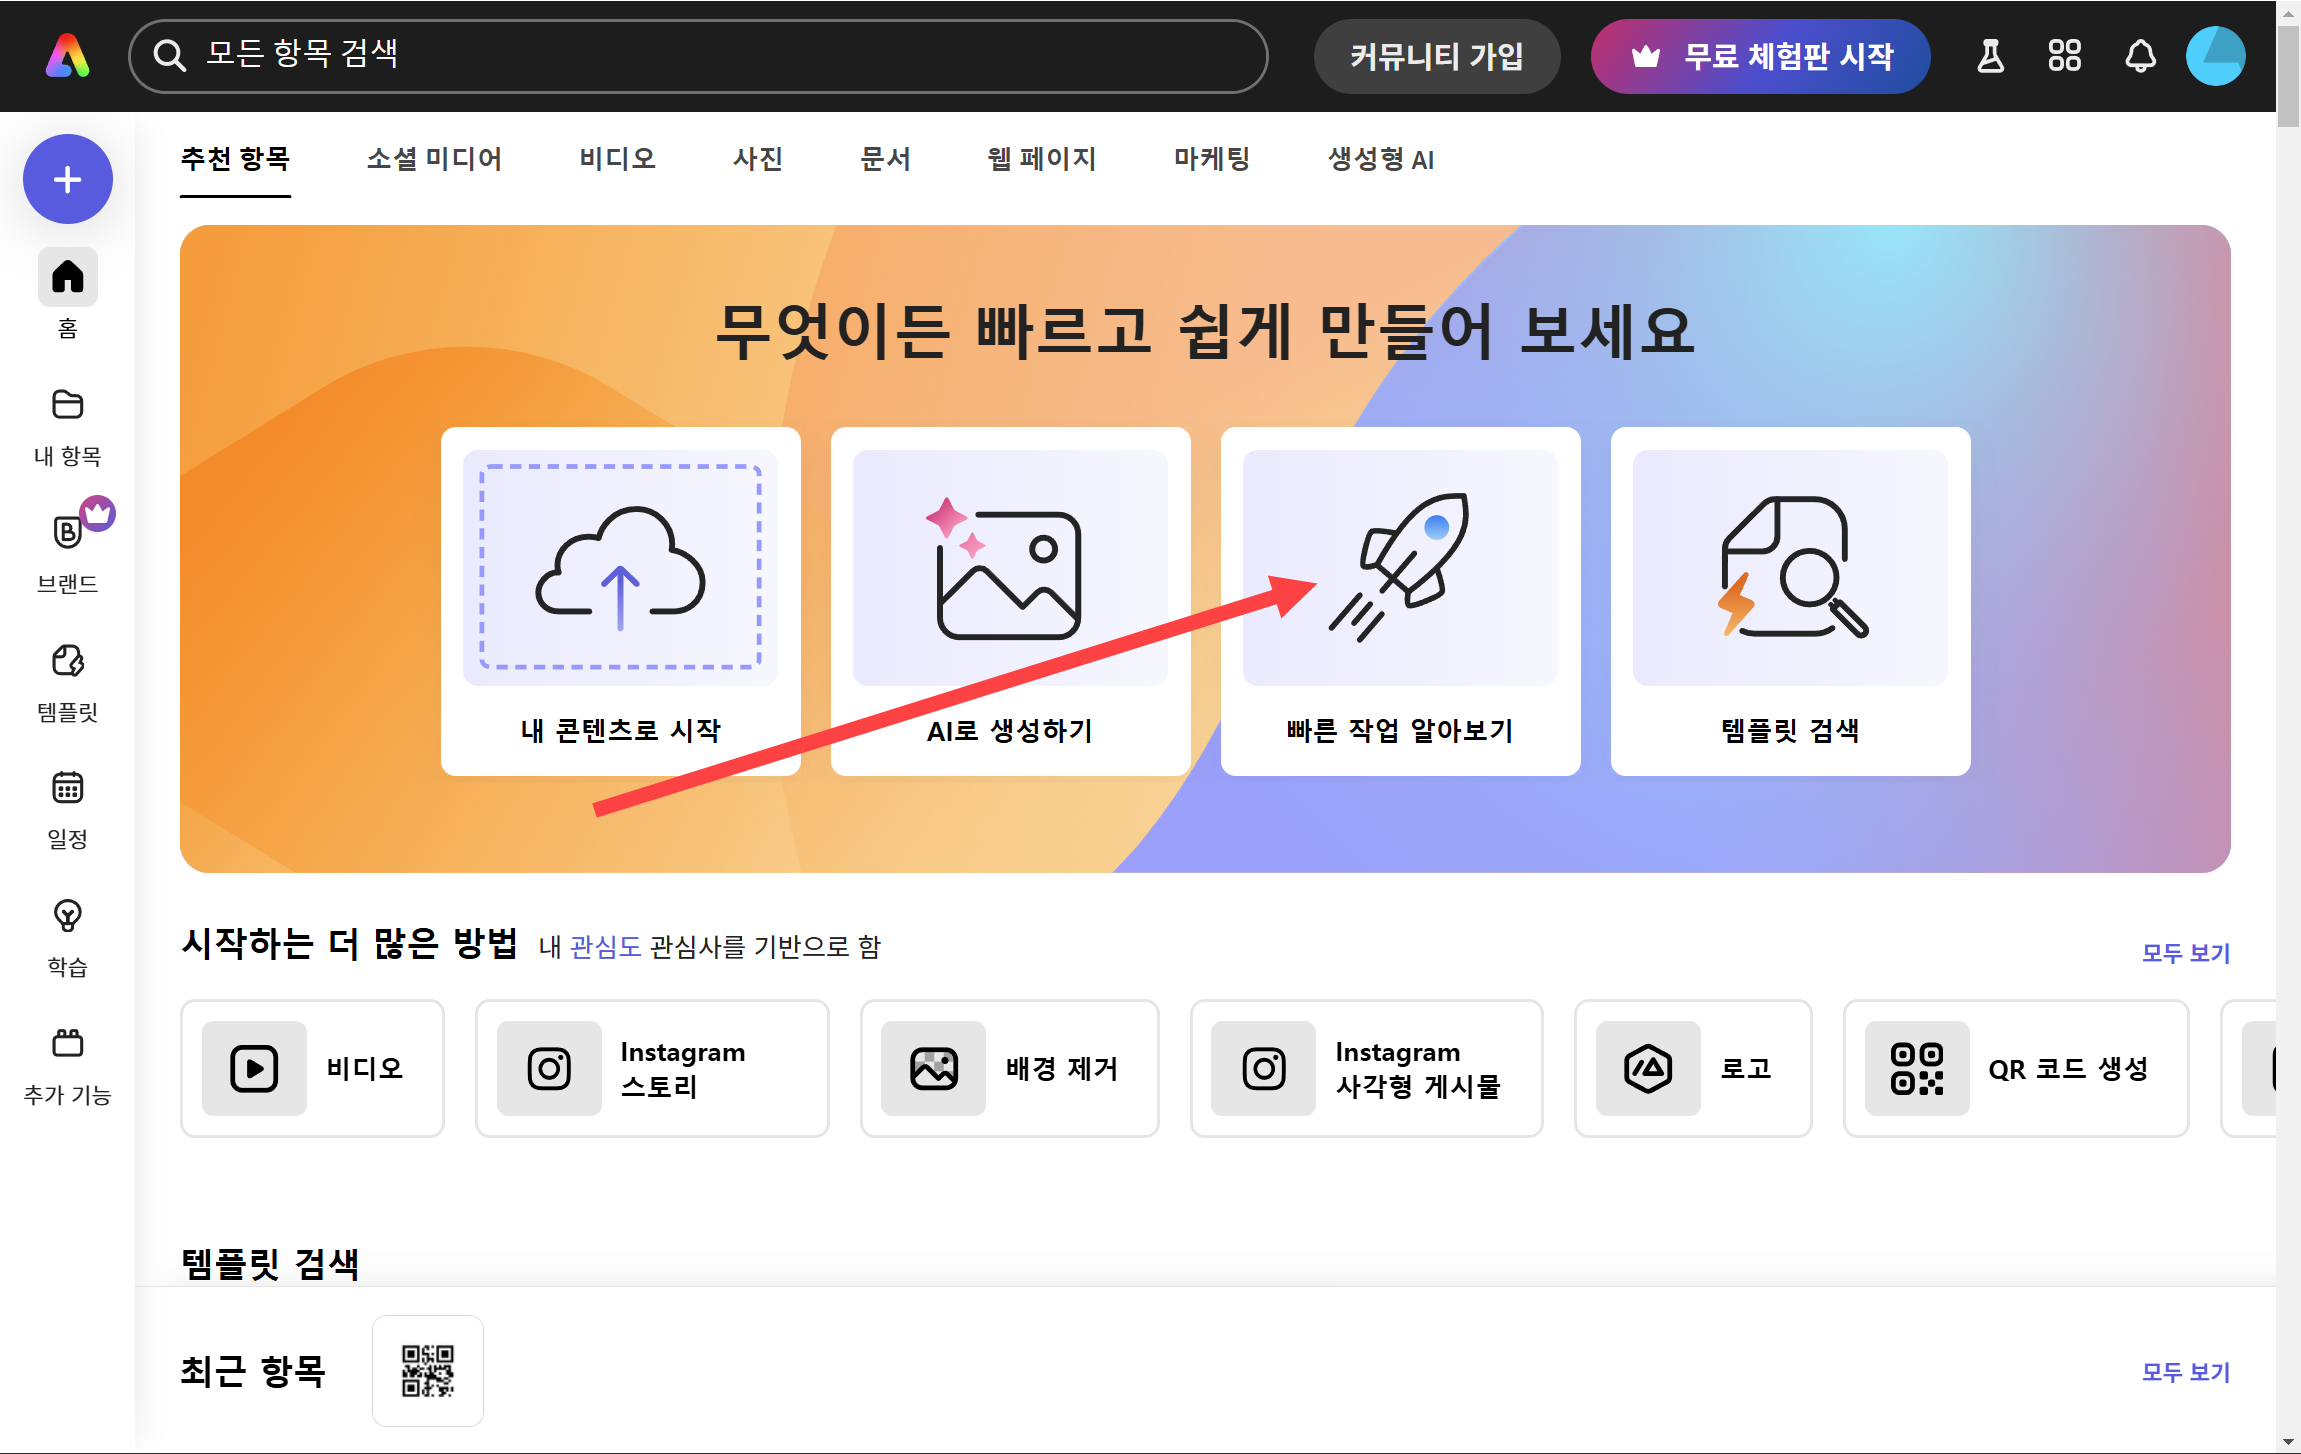This screenshot has width=2301, height=1454.
Task: Click the beaker experiments icon
Action: pyautogui.click(x=1990, y=56)
